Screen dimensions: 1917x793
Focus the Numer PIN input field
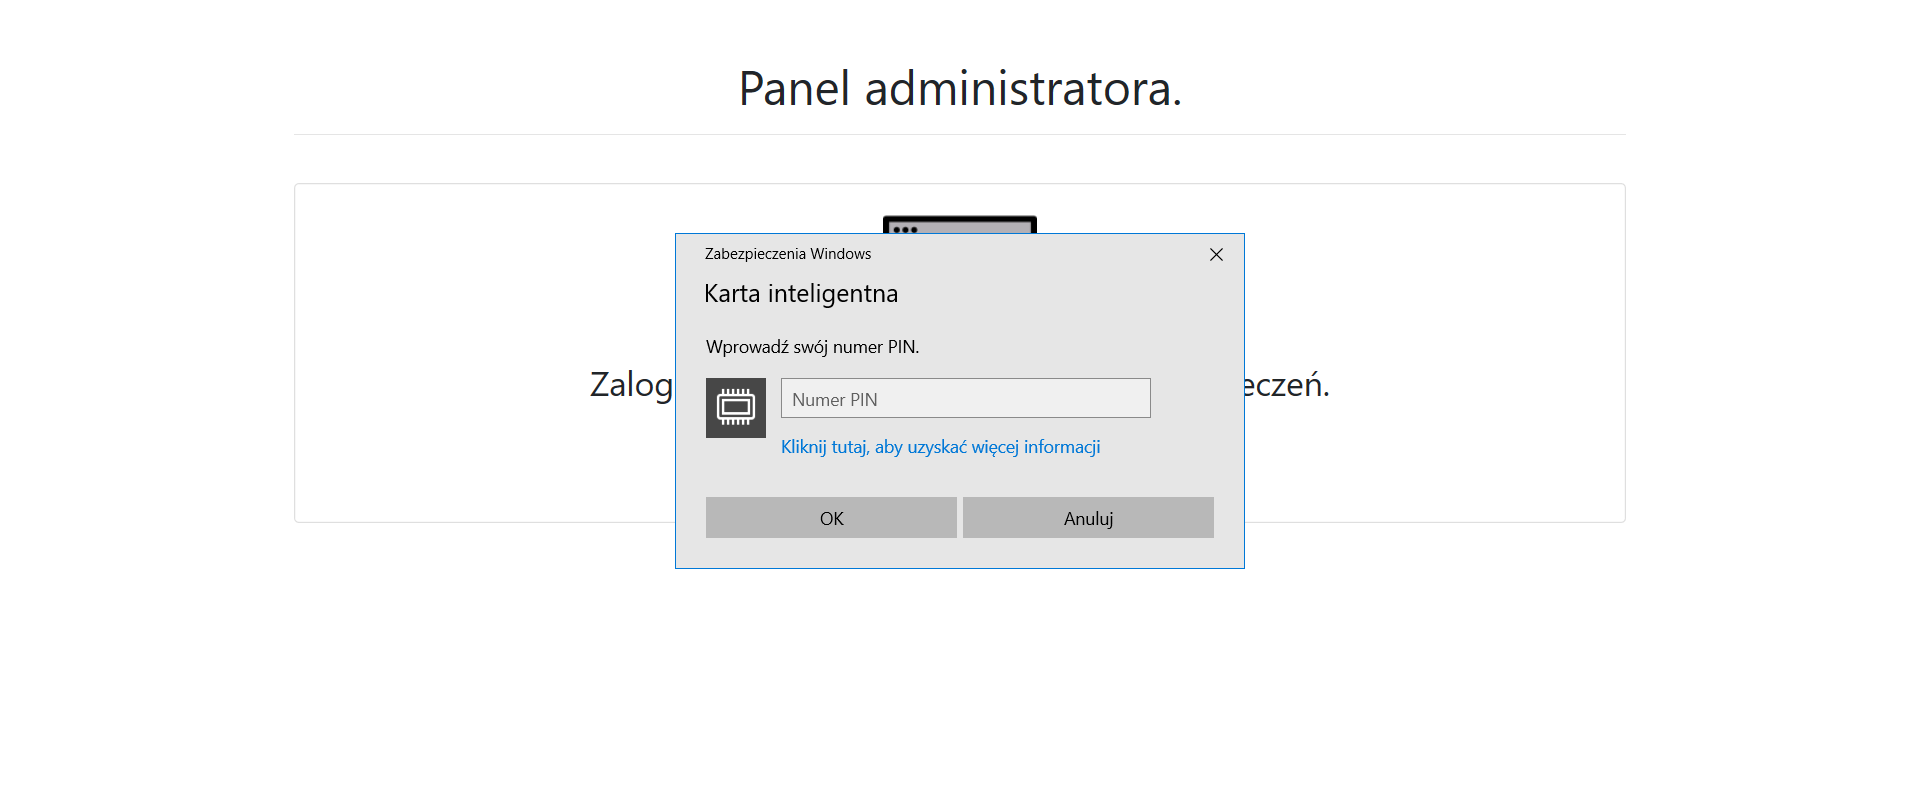coord(965,398)
